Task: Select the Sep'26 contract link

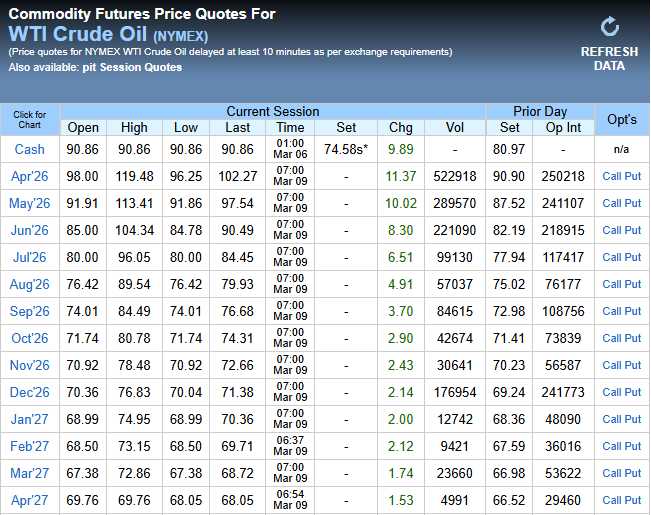Action: coord(29,311)
